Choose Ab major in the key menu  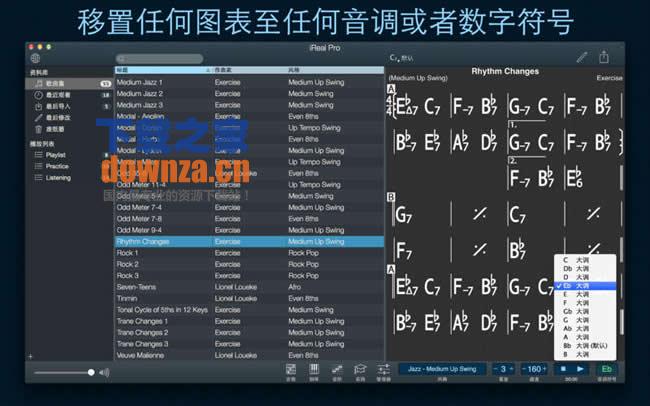585,328
